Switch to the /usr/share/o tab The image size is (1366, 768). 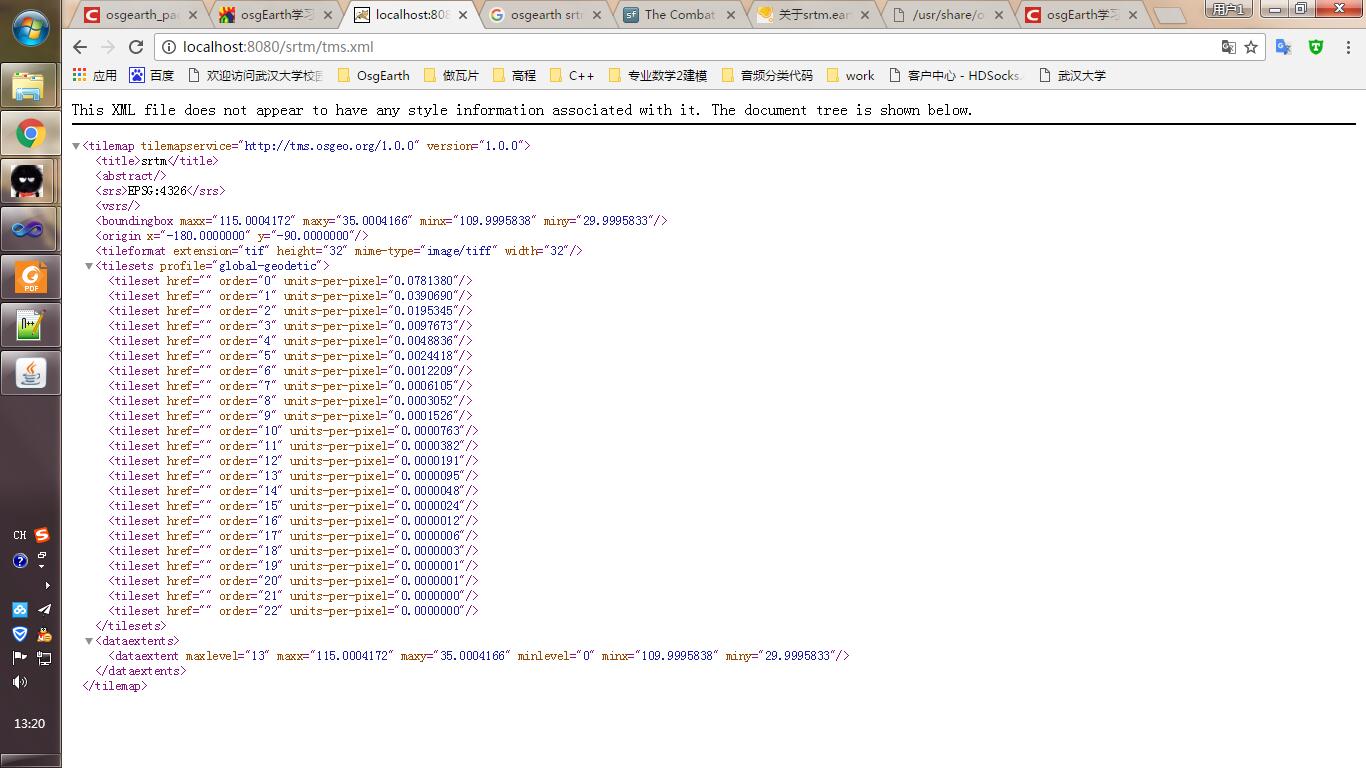point(948,15)
